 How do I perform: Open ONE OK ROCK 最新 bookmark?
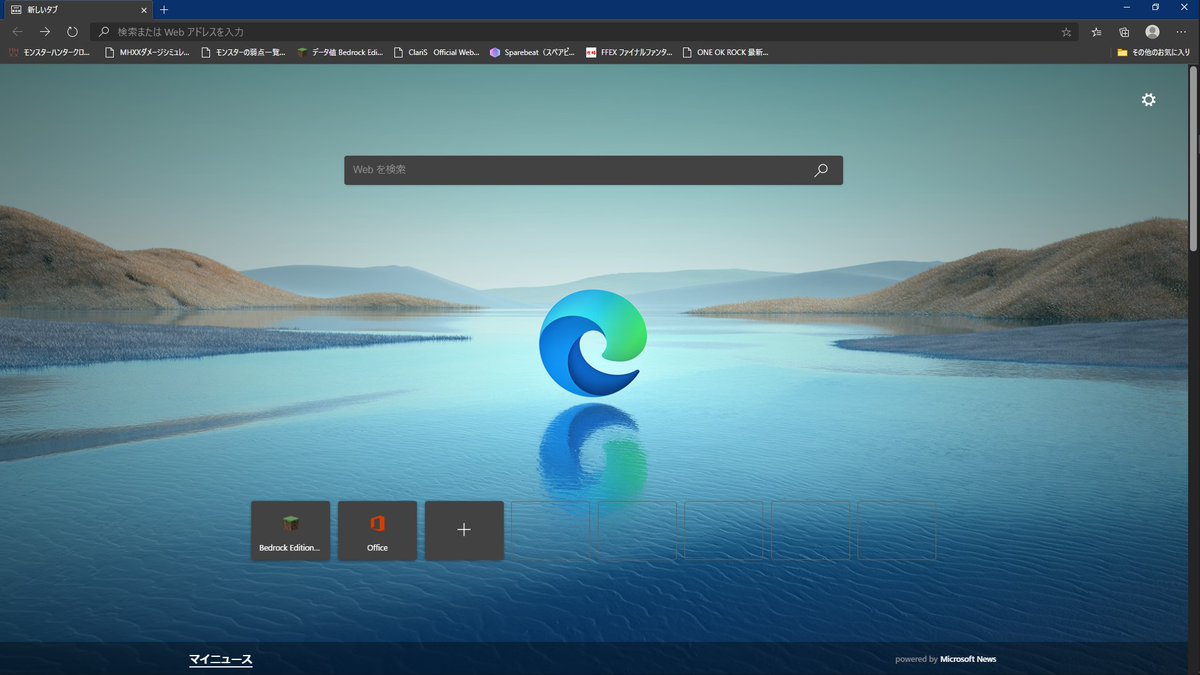point(725,52)
